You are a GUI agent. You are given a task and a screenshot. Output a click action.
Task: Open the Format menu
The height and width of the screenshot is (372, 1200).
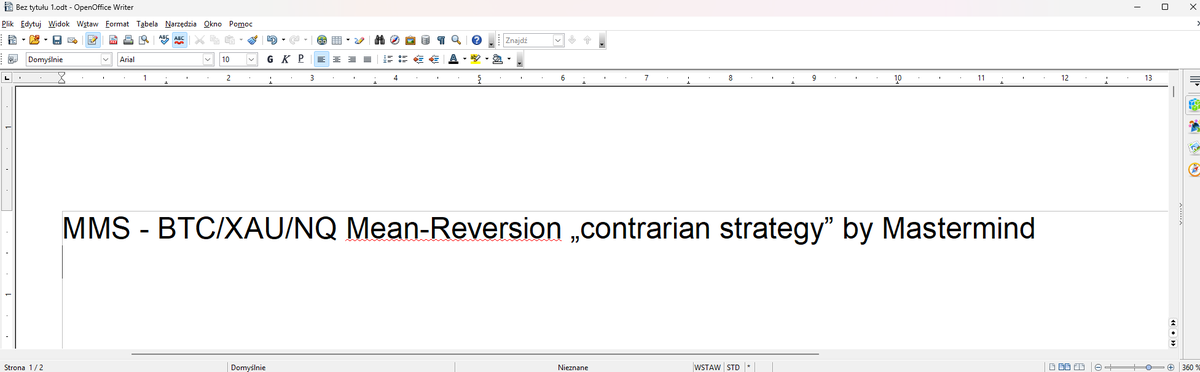pyautogui.click(x=117, y=23)
